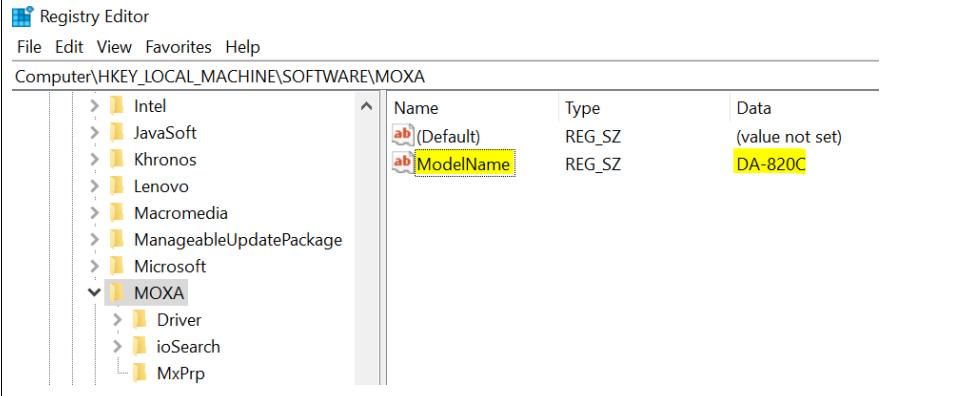975x396 pixels.
Task: Open the Favorites menu
Action: tap(178, 47)
